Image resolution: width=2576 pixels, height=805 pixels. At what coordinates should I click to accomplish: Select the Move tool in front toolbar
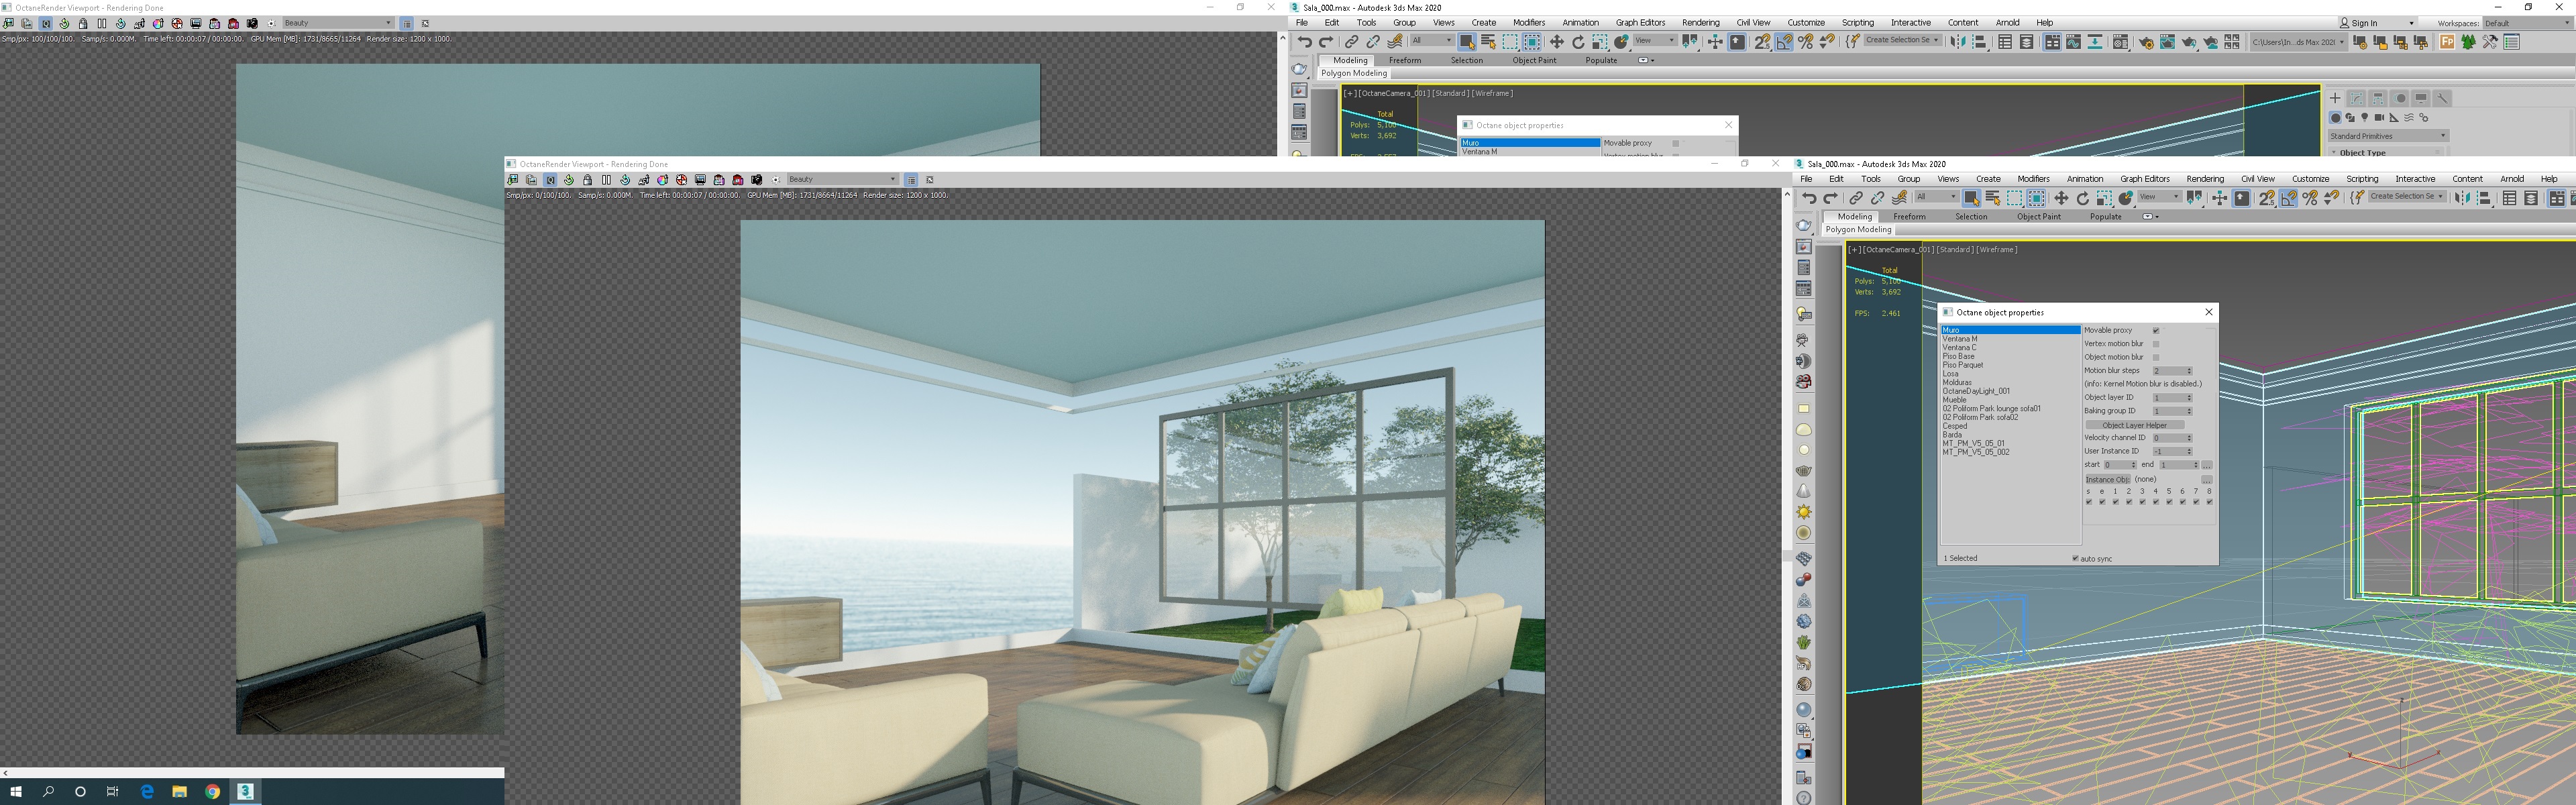2061,198
